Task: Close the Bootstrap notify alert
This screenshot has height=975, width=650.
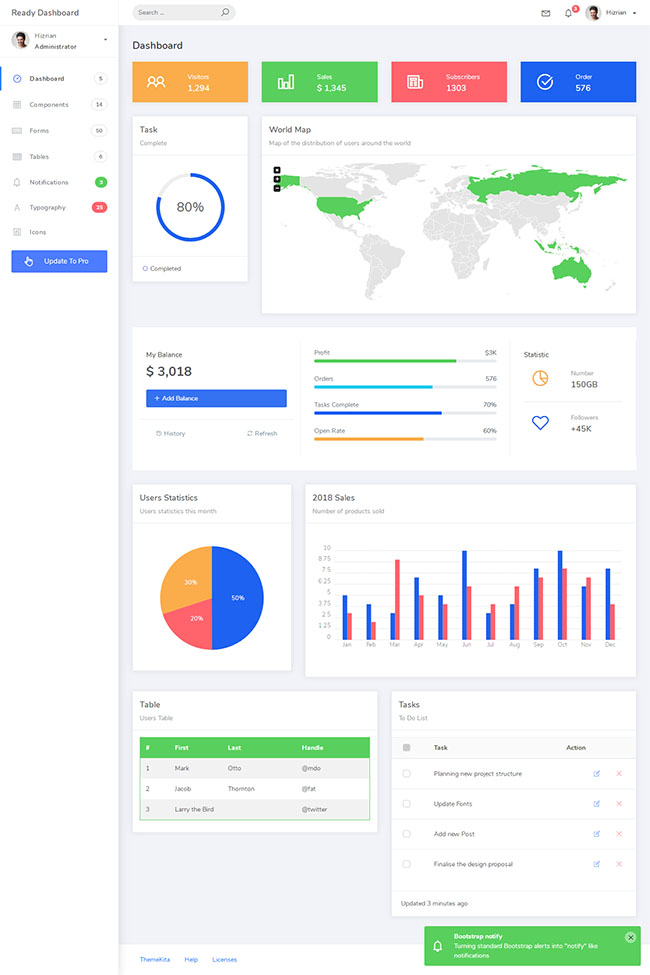Action: tap(630, 937)
